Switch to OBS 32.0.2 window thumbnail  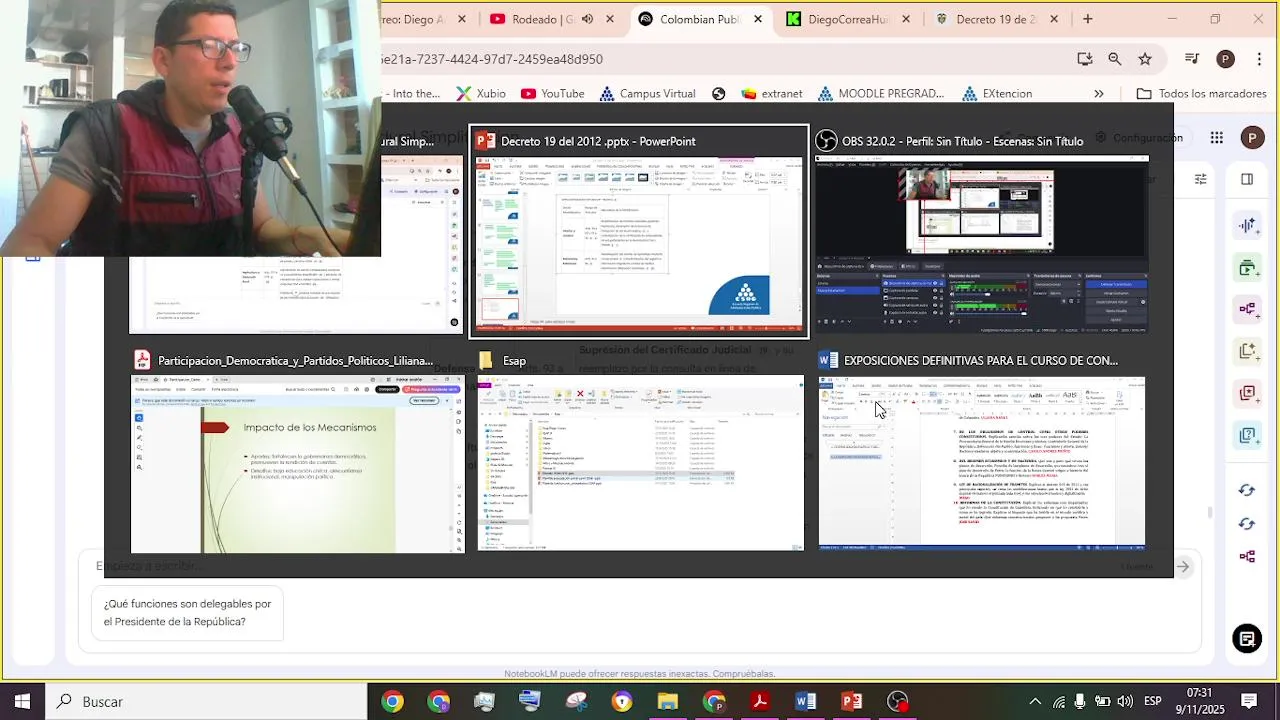(x=982, y=232)
